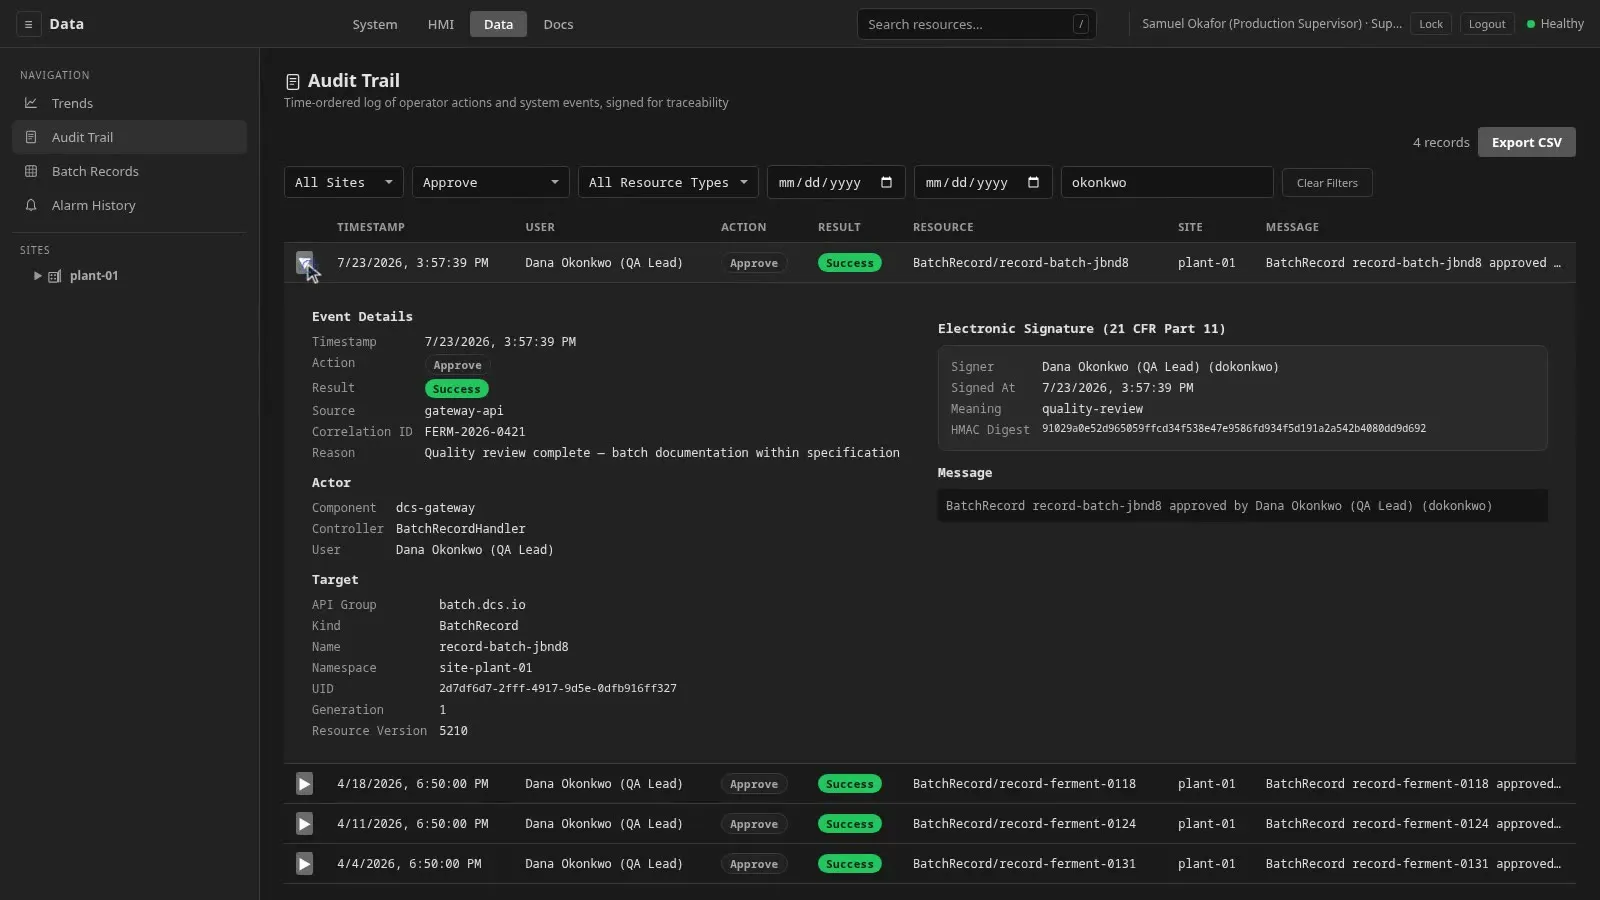Click the TIMESTAMP column header
The width and height of the screenshot is (1600, 900).
[x=371, y=227]
